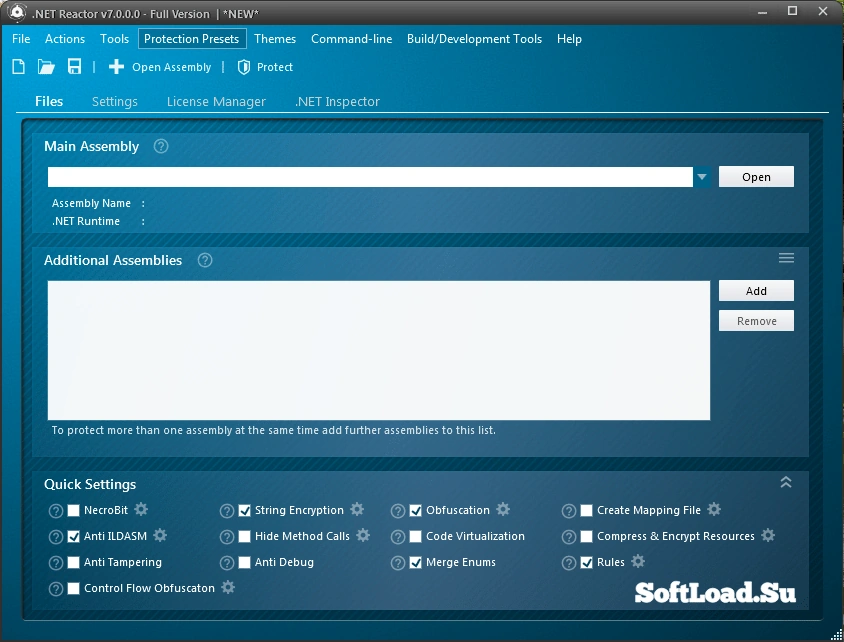This screenshot has height=642, width=844.
Task: Click the help icon beside Anti Debug
Action: (x=227, y=563)
